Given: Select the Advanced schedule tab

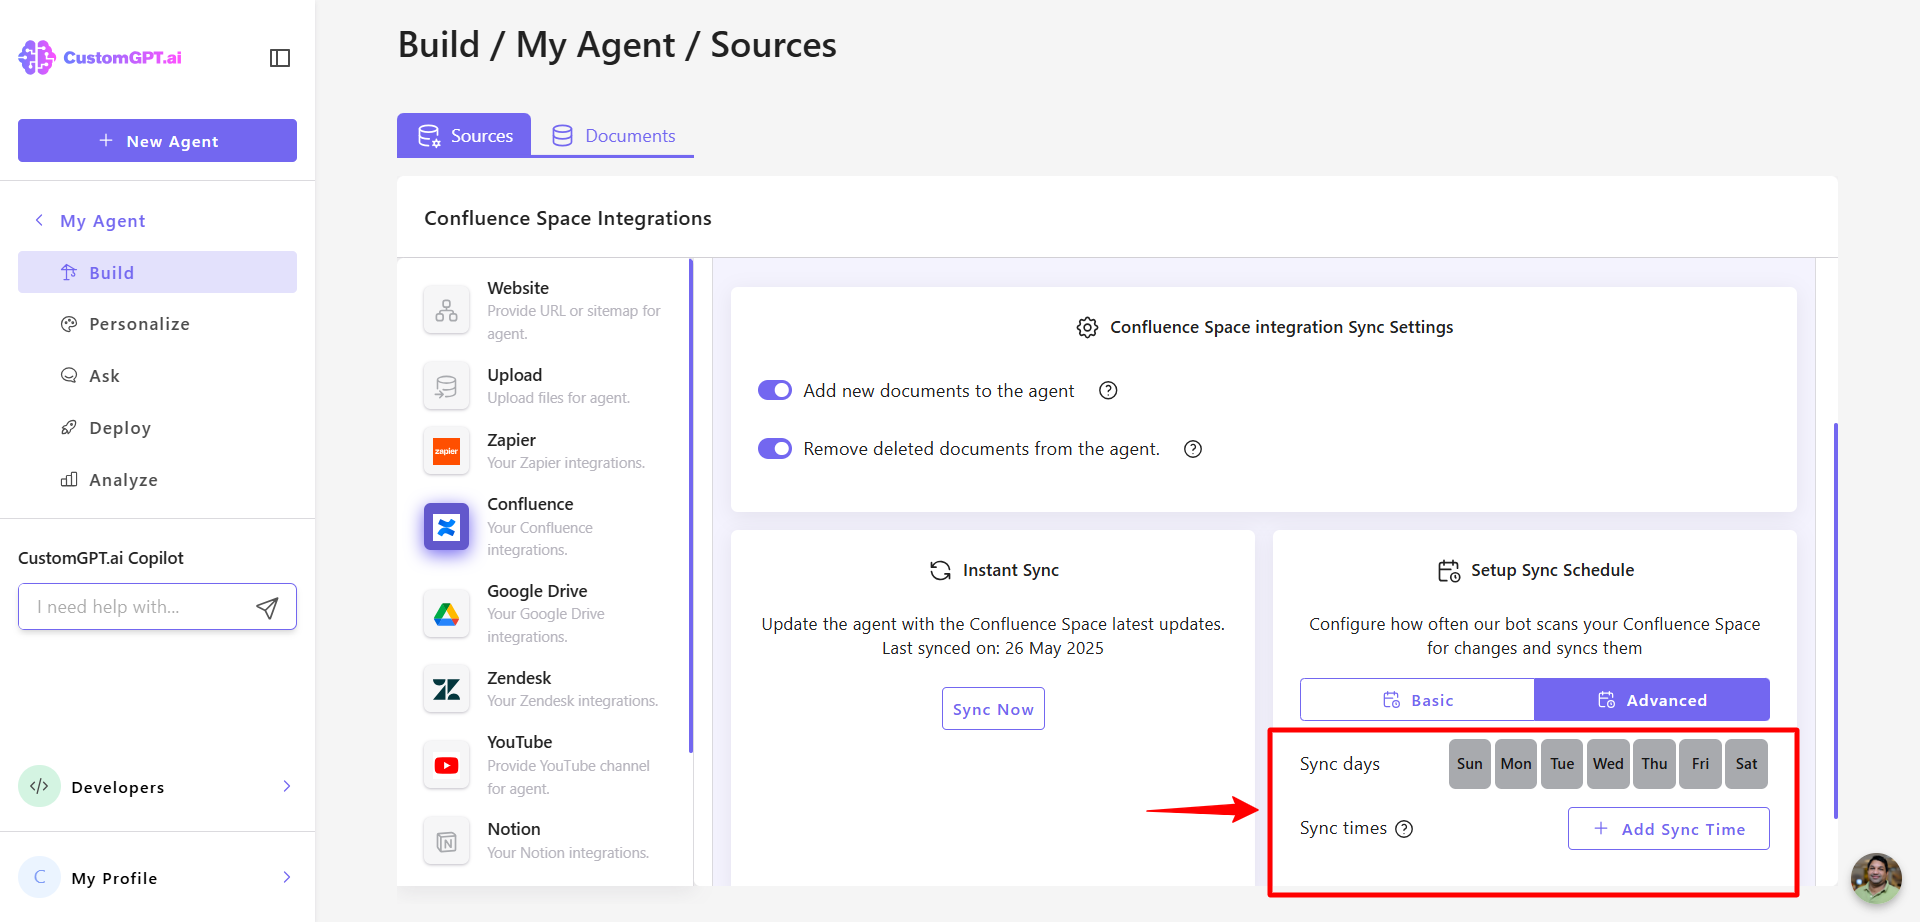Looking at the screenshot, I should pyautogui.click(x=1652, y=700).
